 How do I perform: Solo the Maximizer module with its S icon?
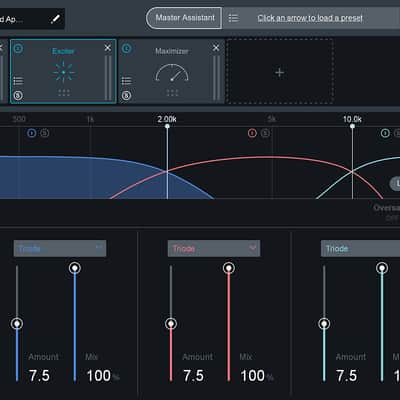pyautogui.click(x=126, y=96)
